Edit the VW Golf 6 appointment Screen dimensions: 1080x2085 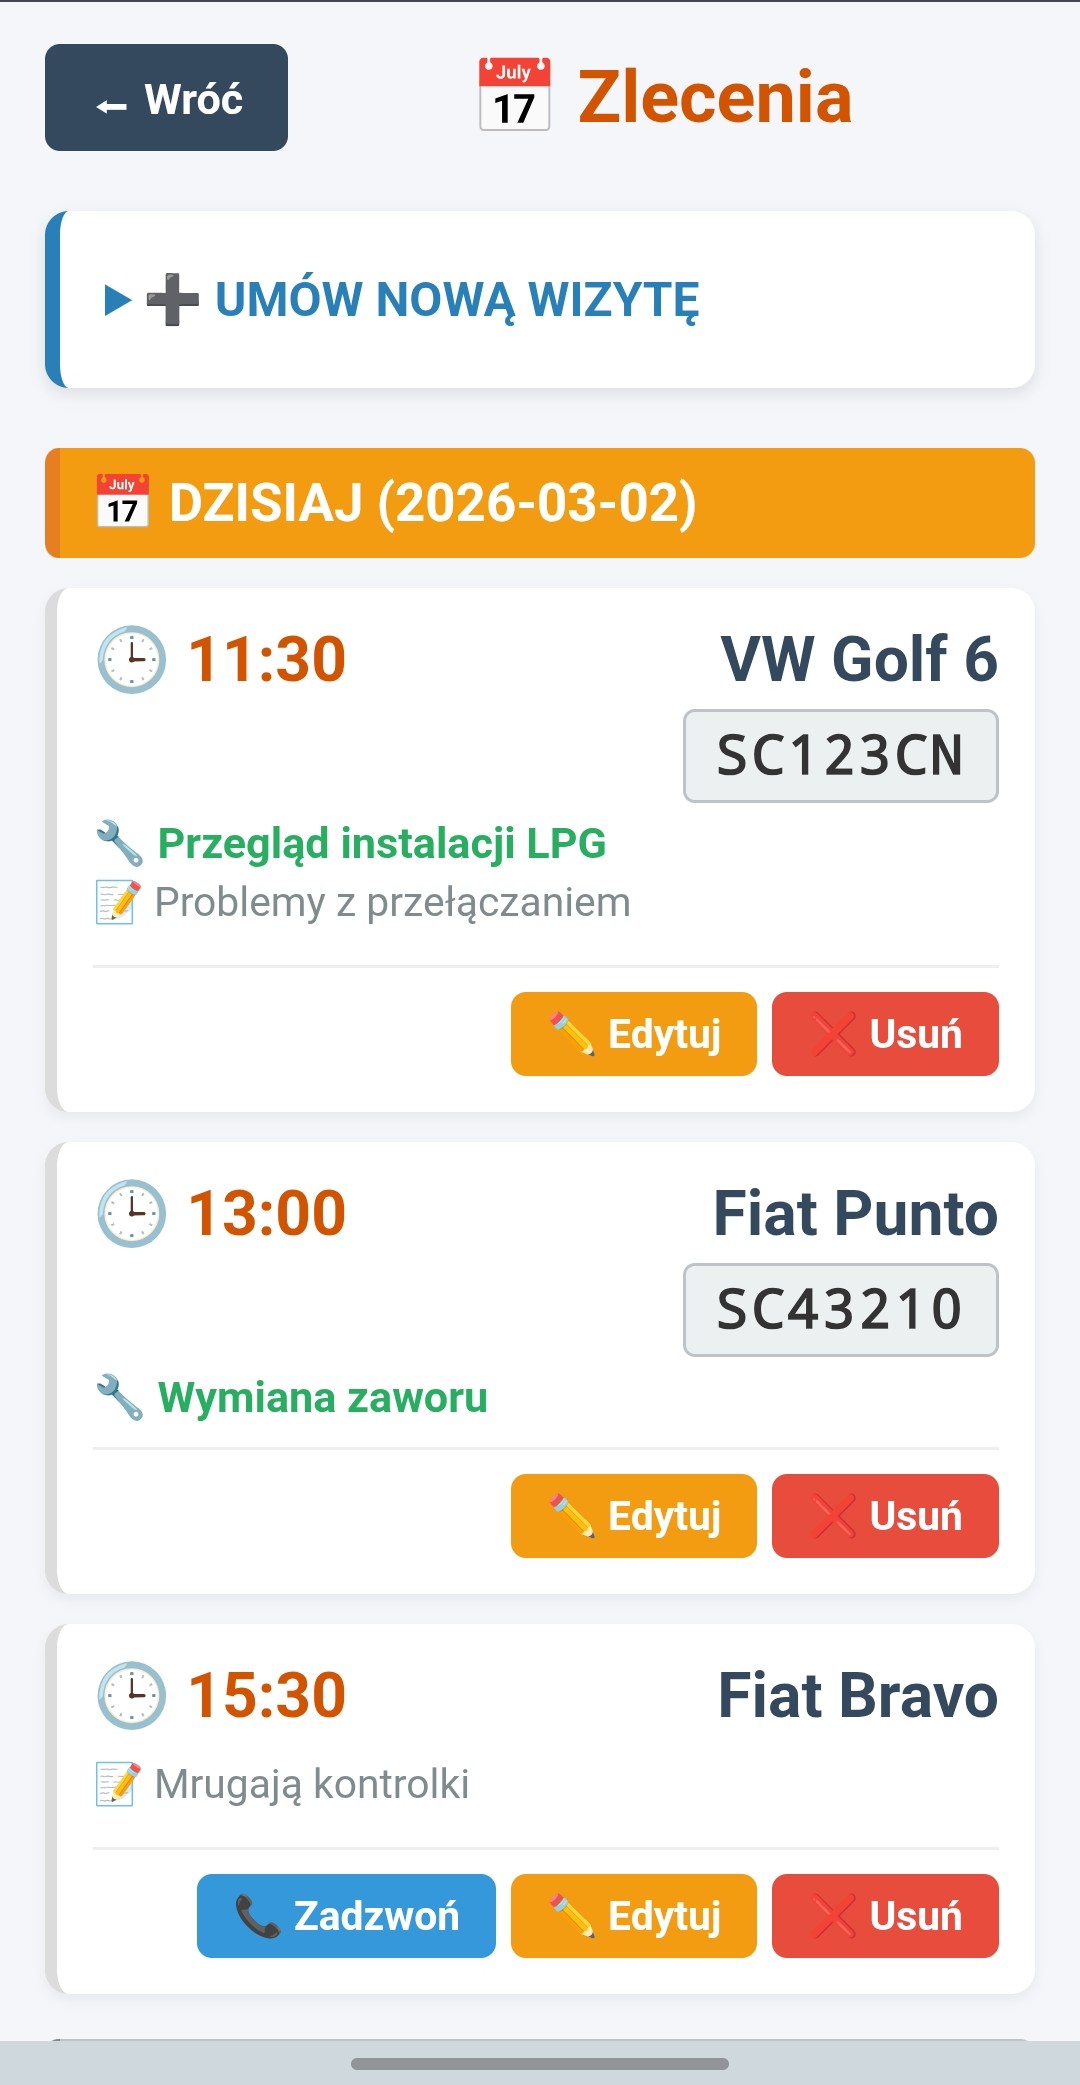(633, 1034)
